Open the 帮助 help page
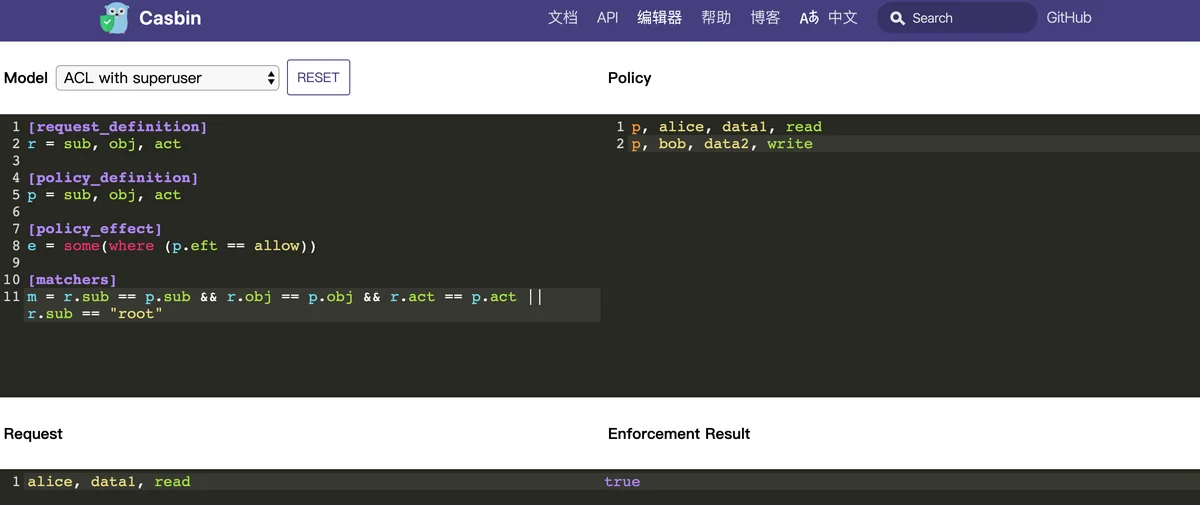Viewport: 1200px width, 505px height. 716,18
